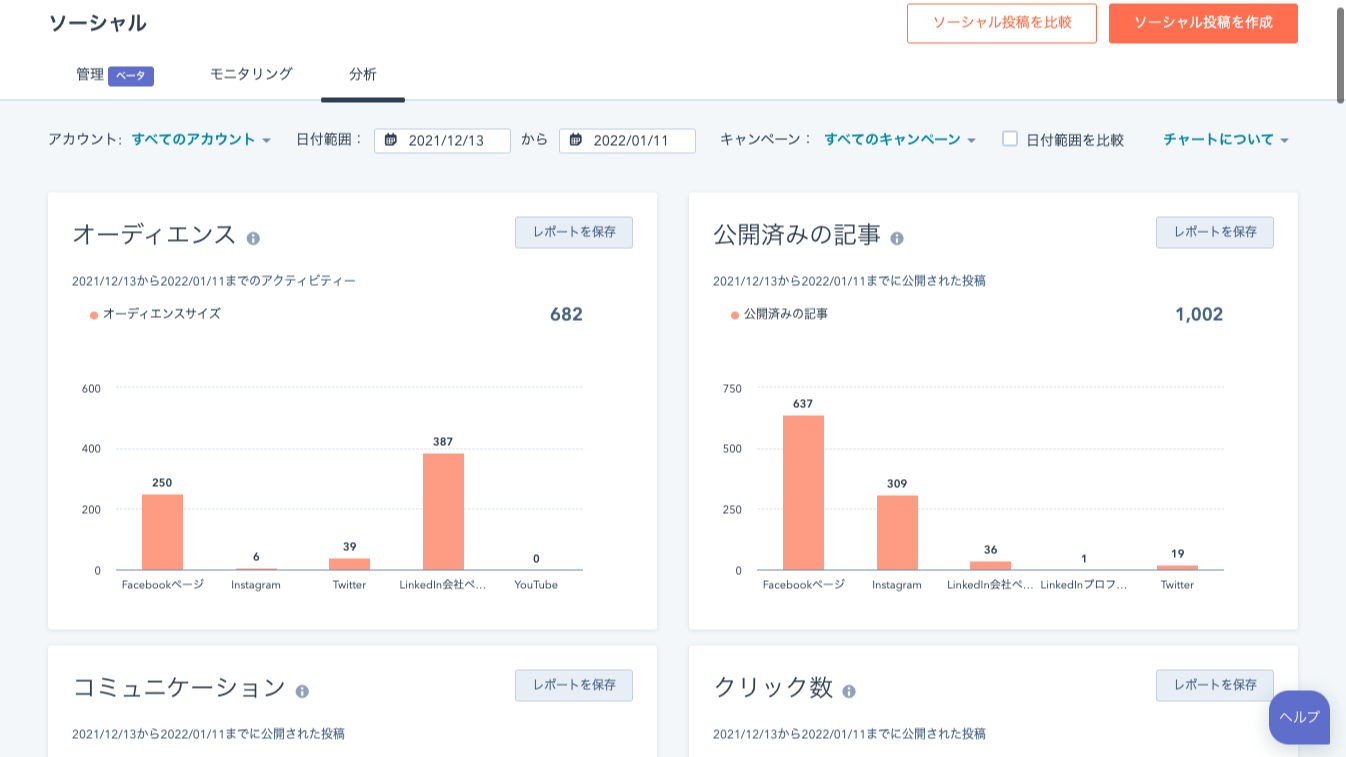Screen dimensions: 1346x757
Task: Save the クリック数 report via レポートを保存
Action: 1214,685
